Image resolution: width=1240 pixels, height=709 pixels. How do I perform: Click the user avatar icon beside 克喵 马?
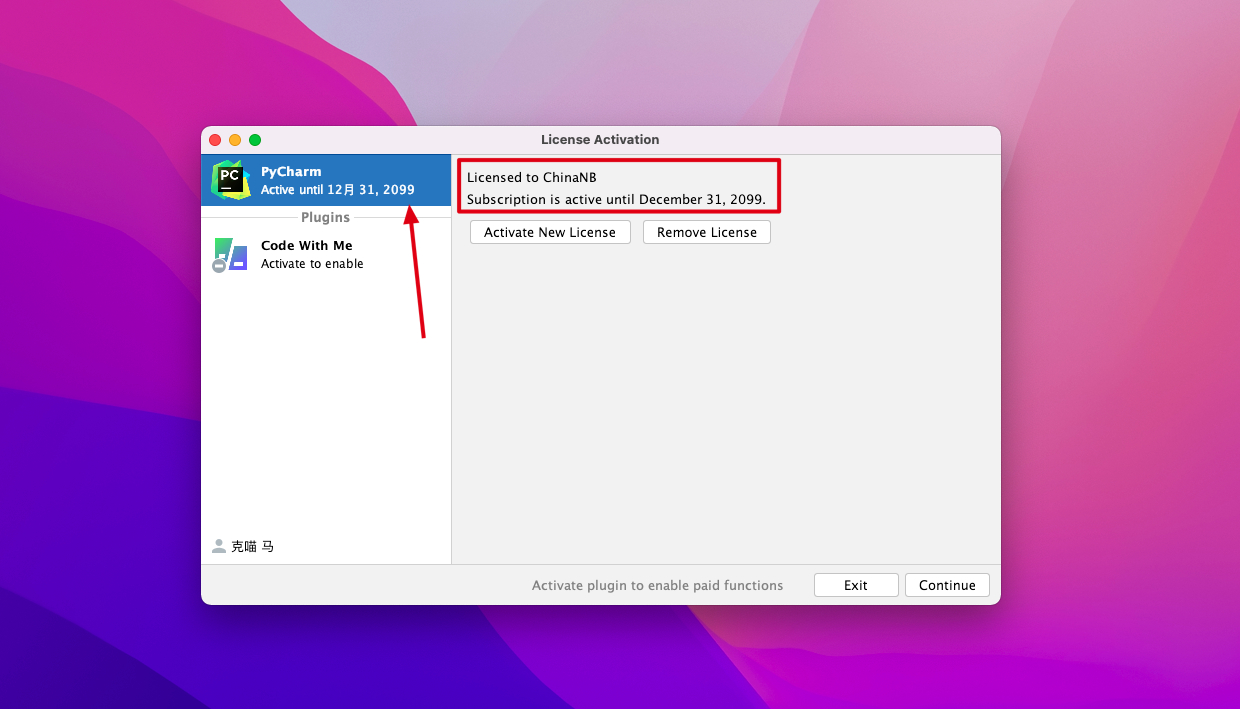click(219, 546)
